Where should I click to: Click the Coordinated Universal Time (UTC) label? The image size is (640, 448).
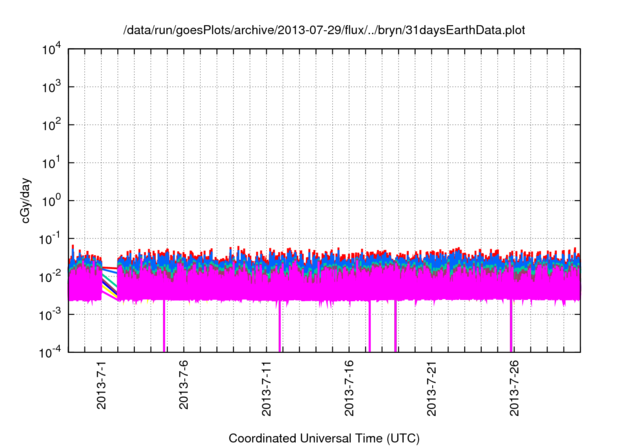point(324,438)
